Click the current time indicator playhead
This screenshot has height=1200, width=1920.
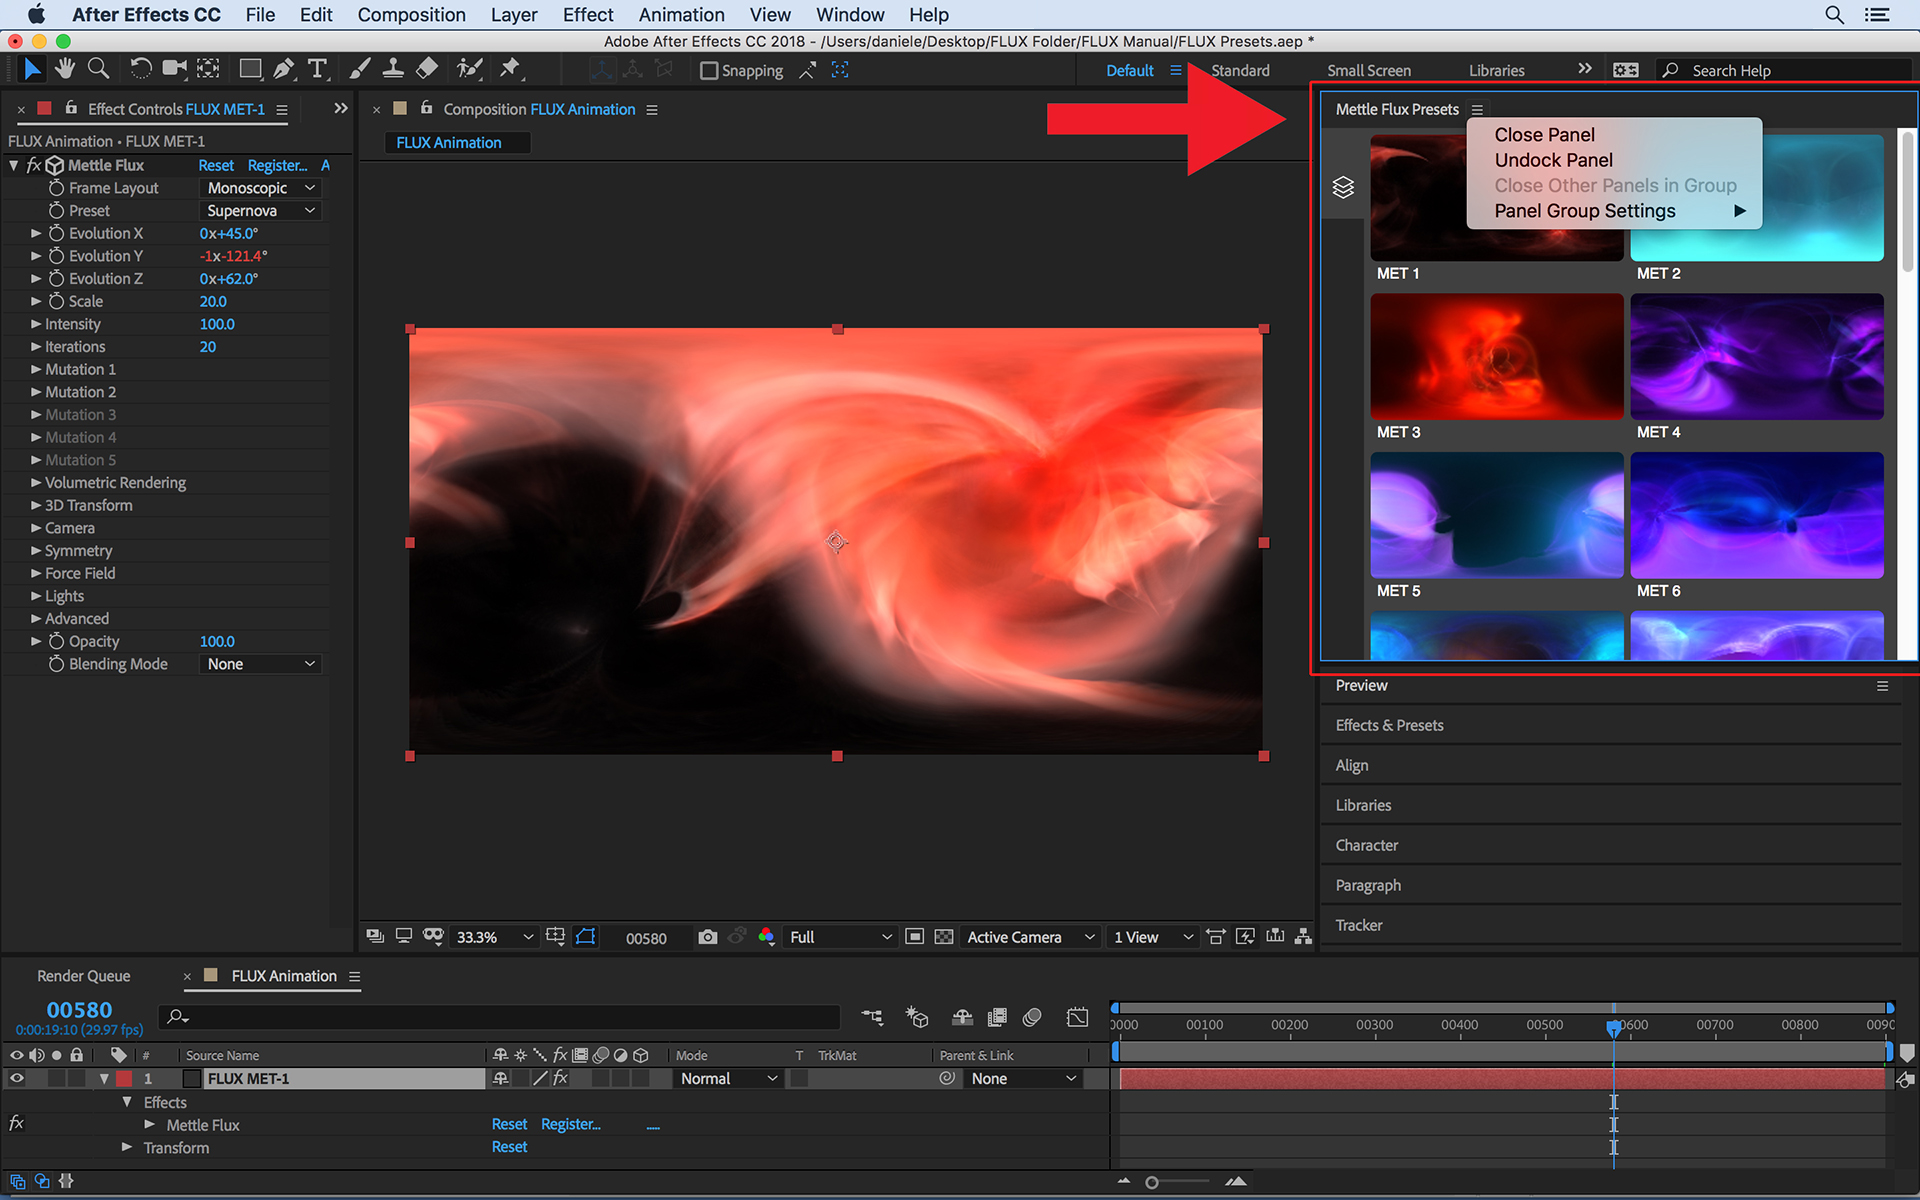(1613, 1027)
